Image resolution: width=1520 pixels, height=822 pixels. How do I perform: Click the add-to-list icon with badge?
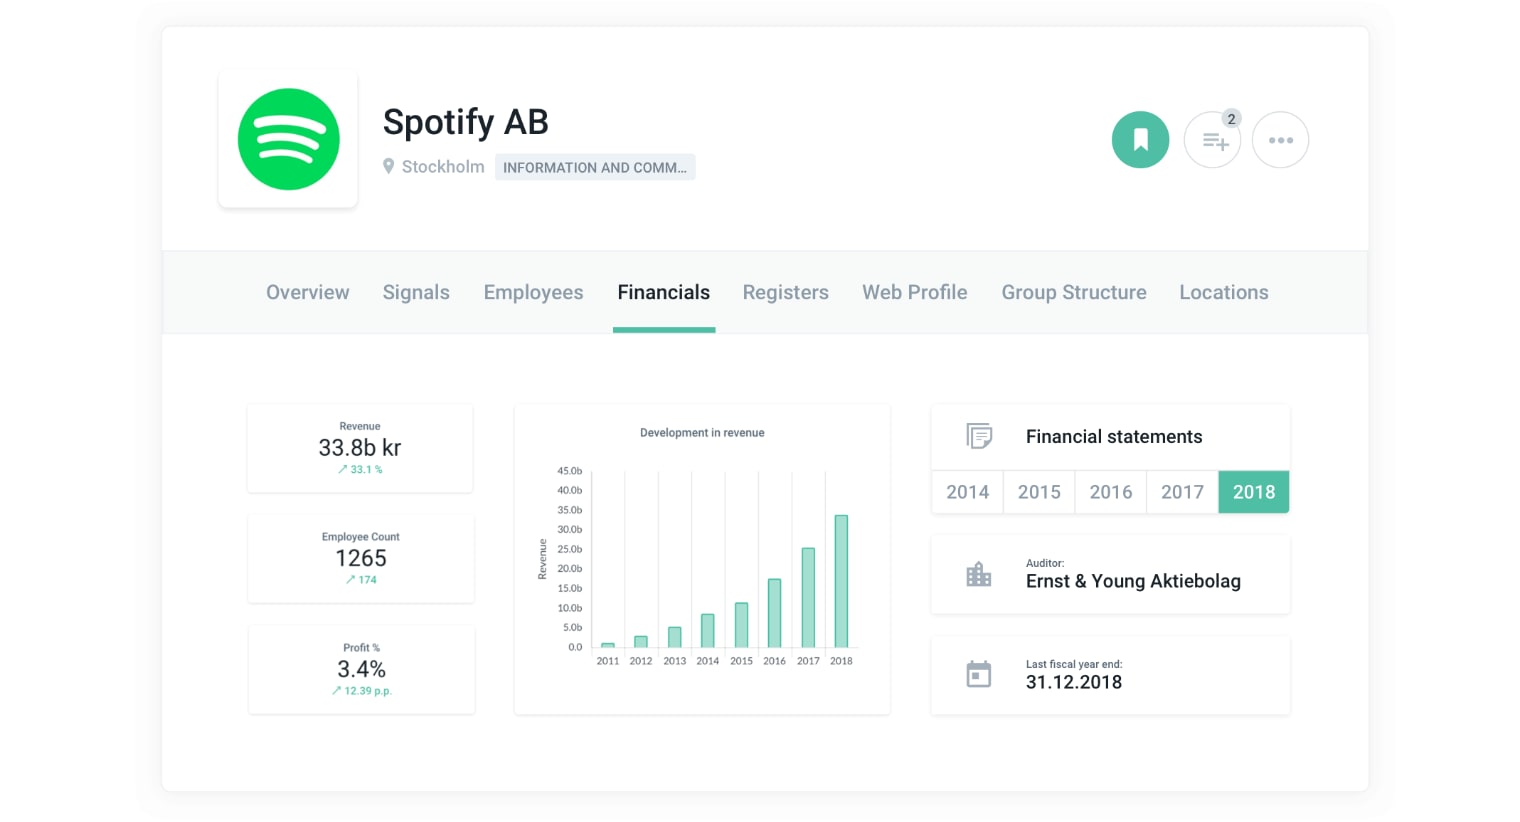1213,141
